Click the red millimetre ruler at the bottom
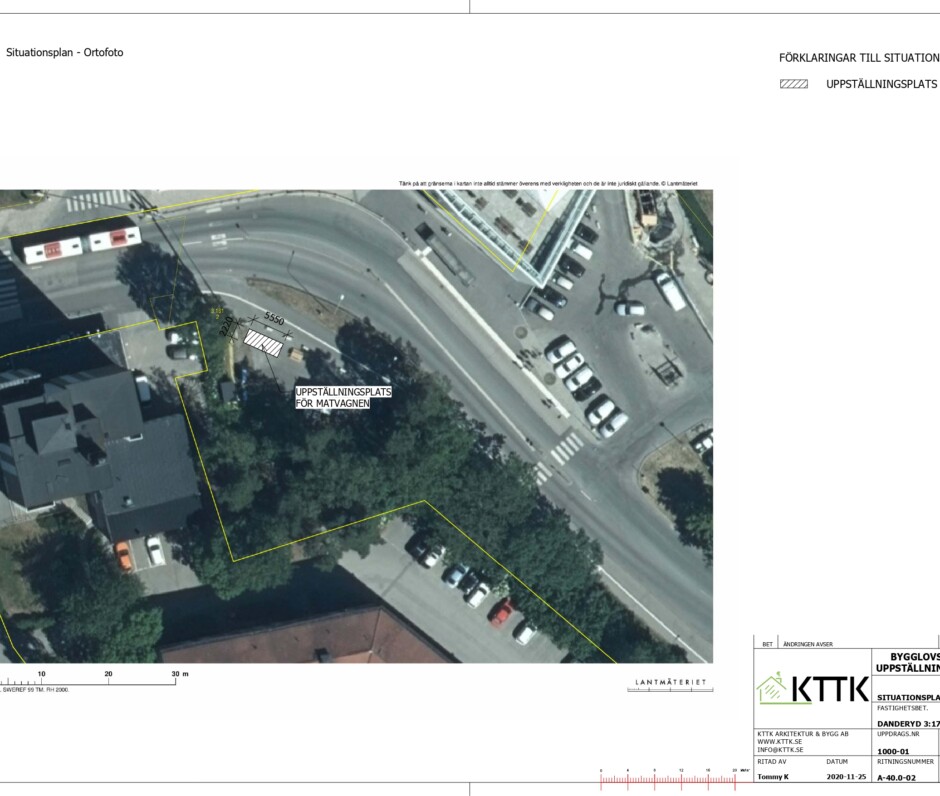Viewport: 940px width, 796px height. [x=668, y=778]
